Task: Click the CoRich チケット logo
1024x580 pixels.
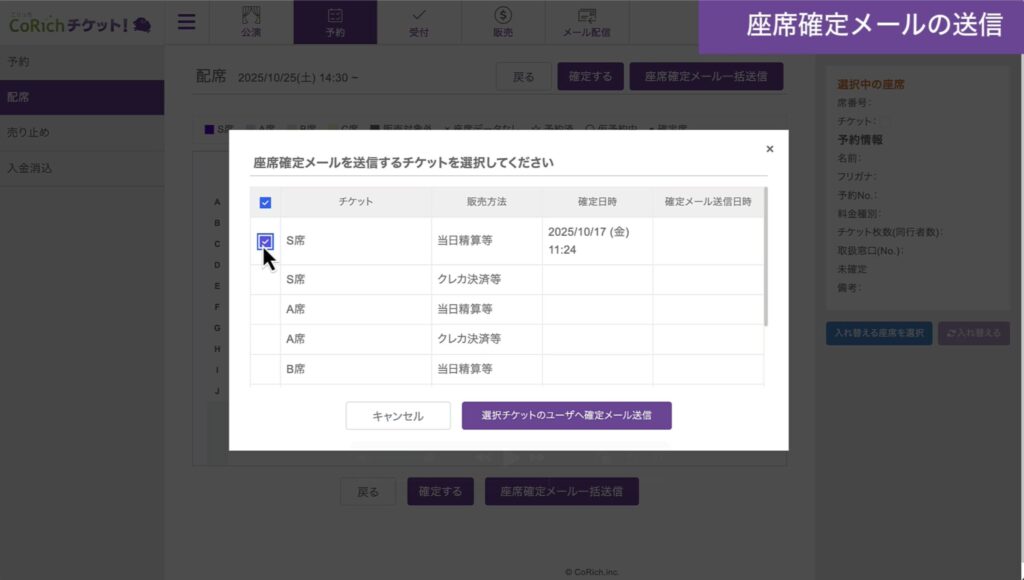Action: [x=80, y=23]
